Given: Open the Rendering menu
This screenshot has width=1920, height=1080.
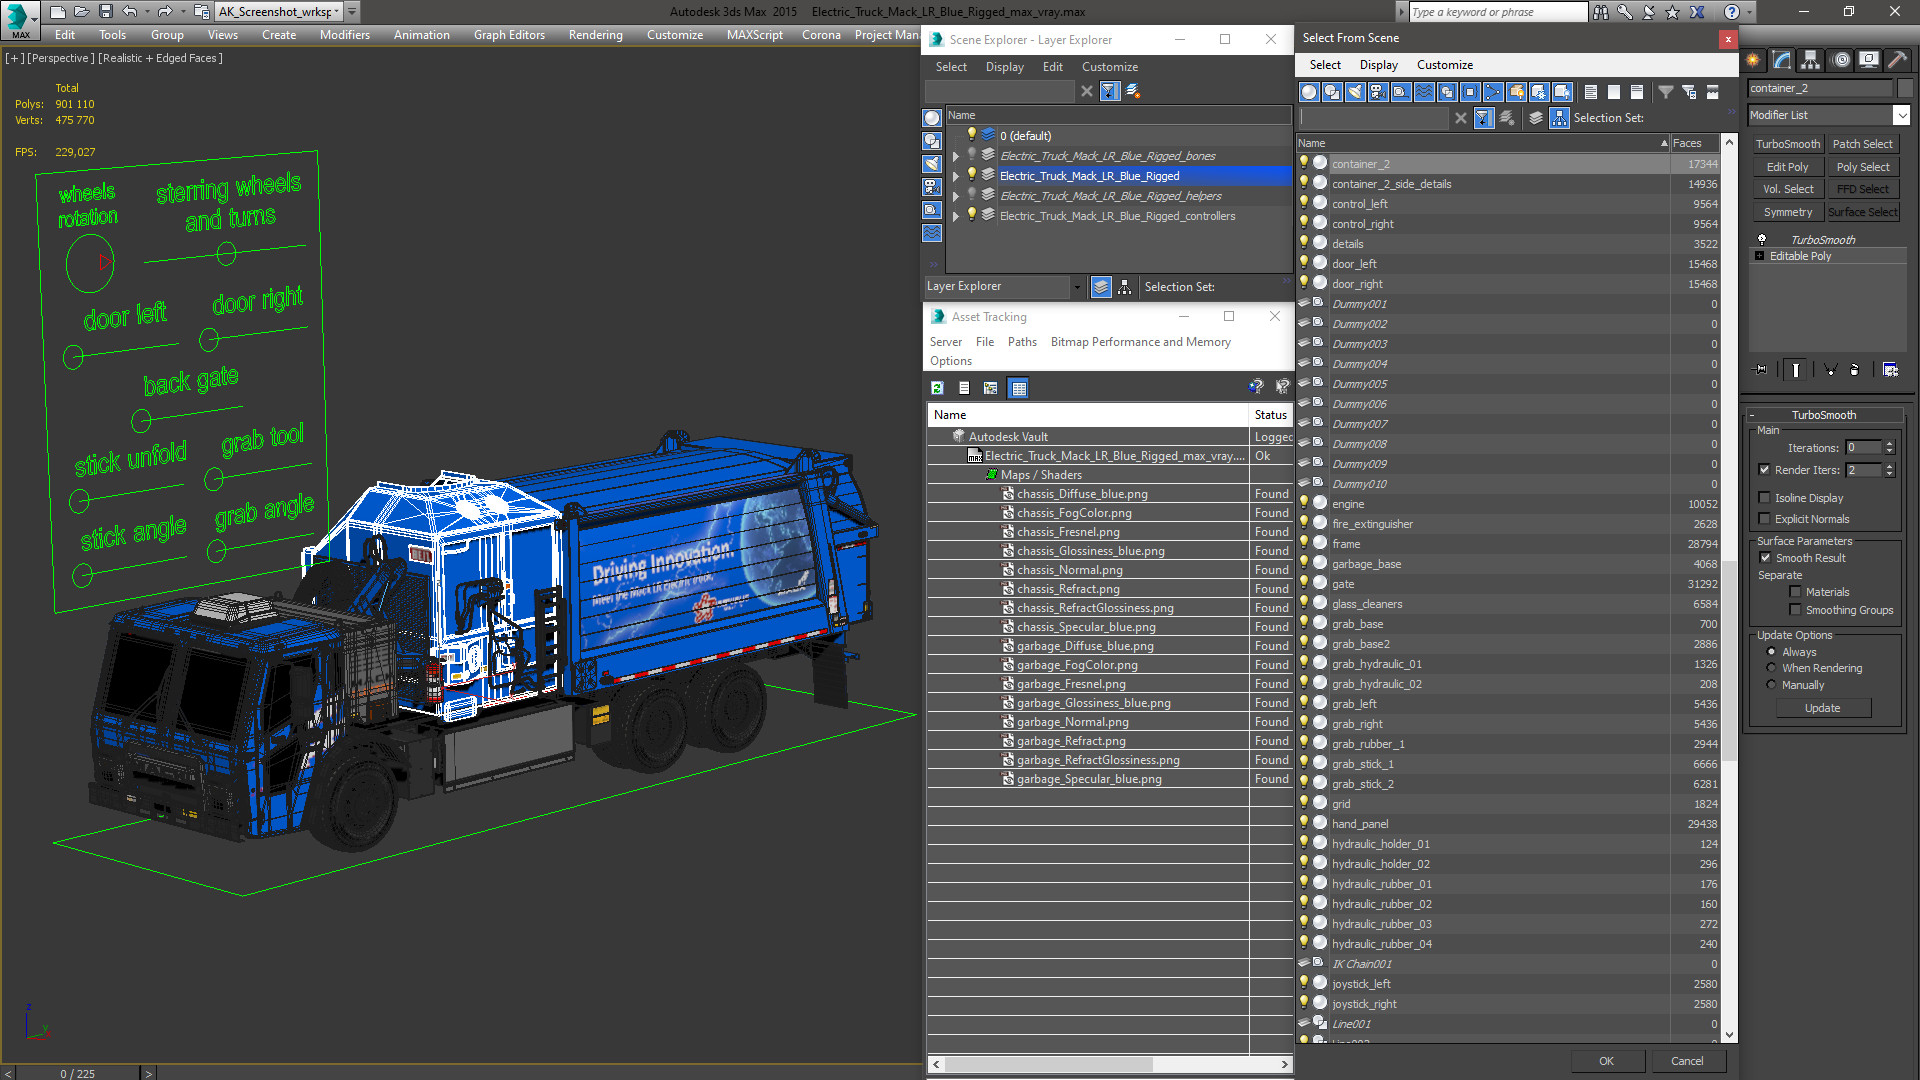Looking at the screenshot, I should click(595, 35).
